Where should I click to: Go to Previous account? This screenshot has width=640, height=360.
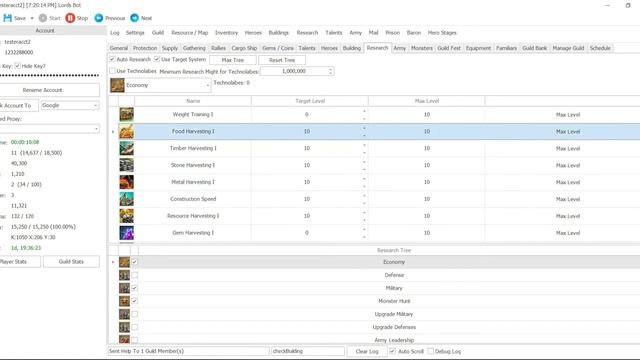[110, 18]
